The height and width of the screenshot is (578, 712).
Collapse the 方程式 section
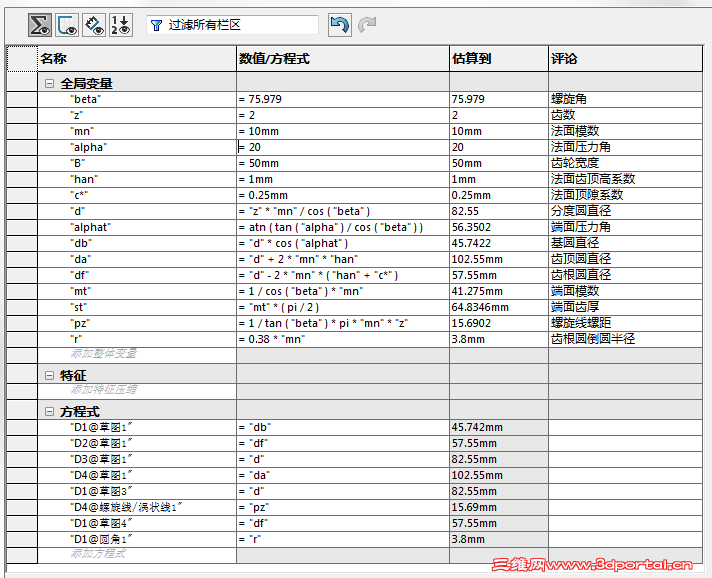[49, 412]
